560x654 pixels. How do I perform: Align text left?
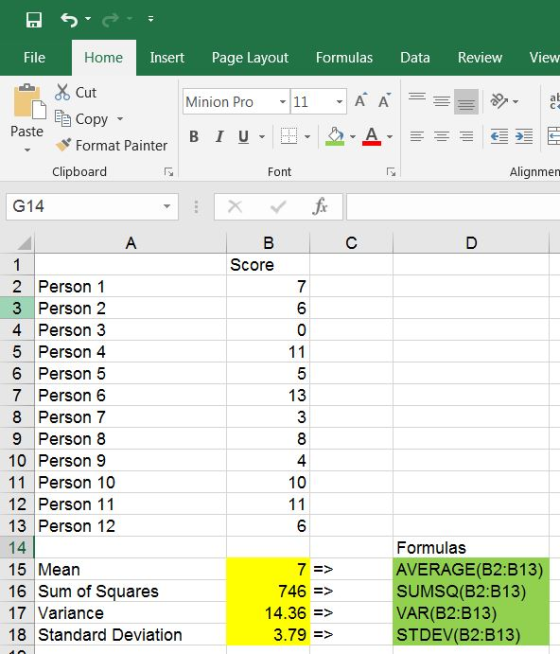tap(417, 136)
